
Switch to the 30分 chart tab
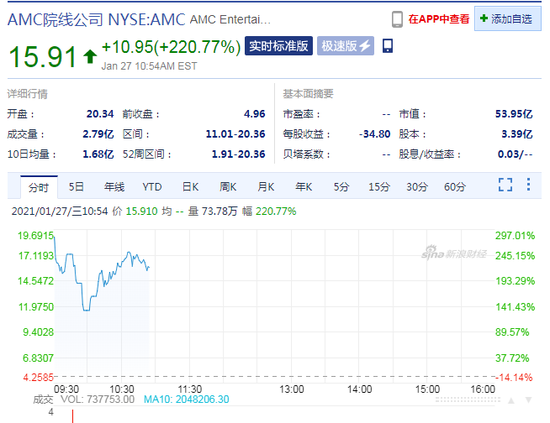pyautogui.click(x=417, y=187)
